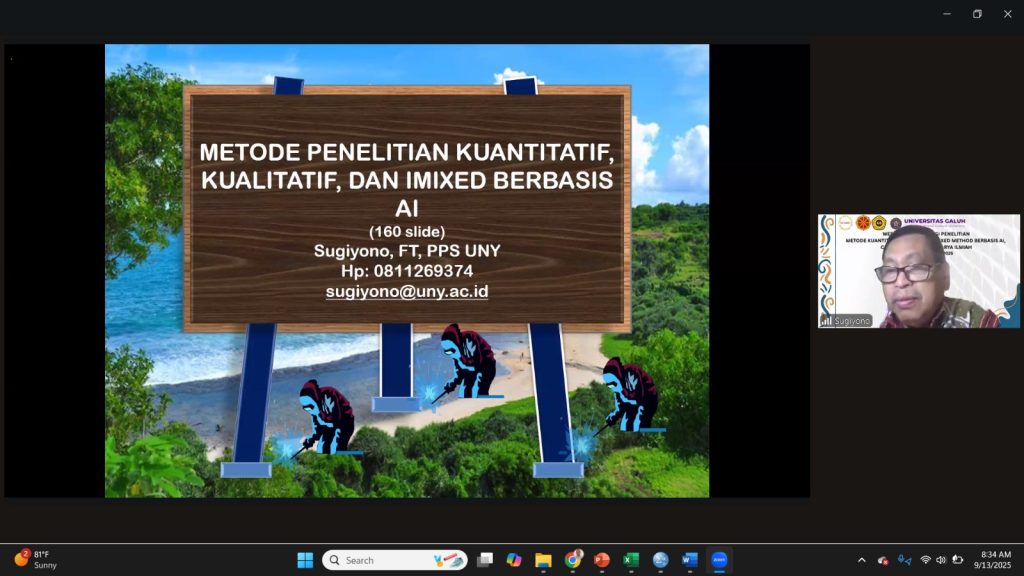Switch to Google Chrome in taskbar
The image size is (1024, 576).
[573, 560]
